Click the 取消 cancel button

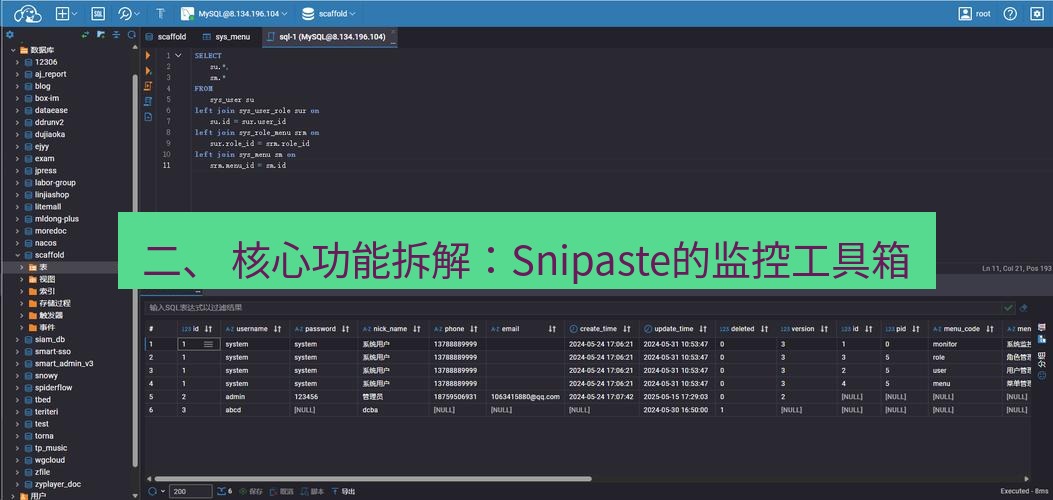coord(282,491)
